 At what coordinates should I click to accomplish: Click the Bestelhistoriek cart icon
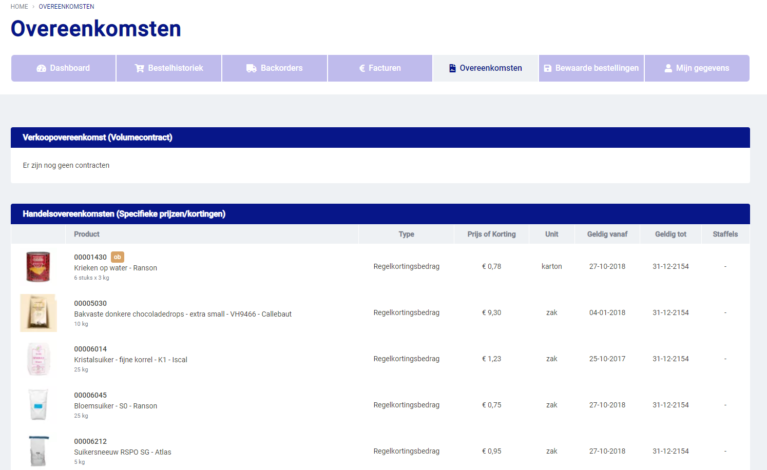click(x=139, y=68)
